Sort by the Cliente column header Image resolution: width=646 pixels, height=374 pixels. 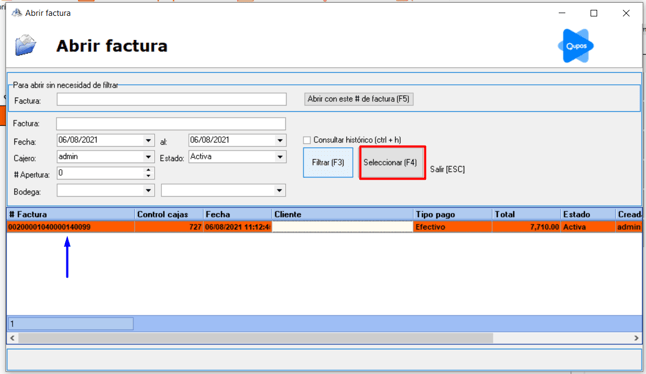point(342,214)
